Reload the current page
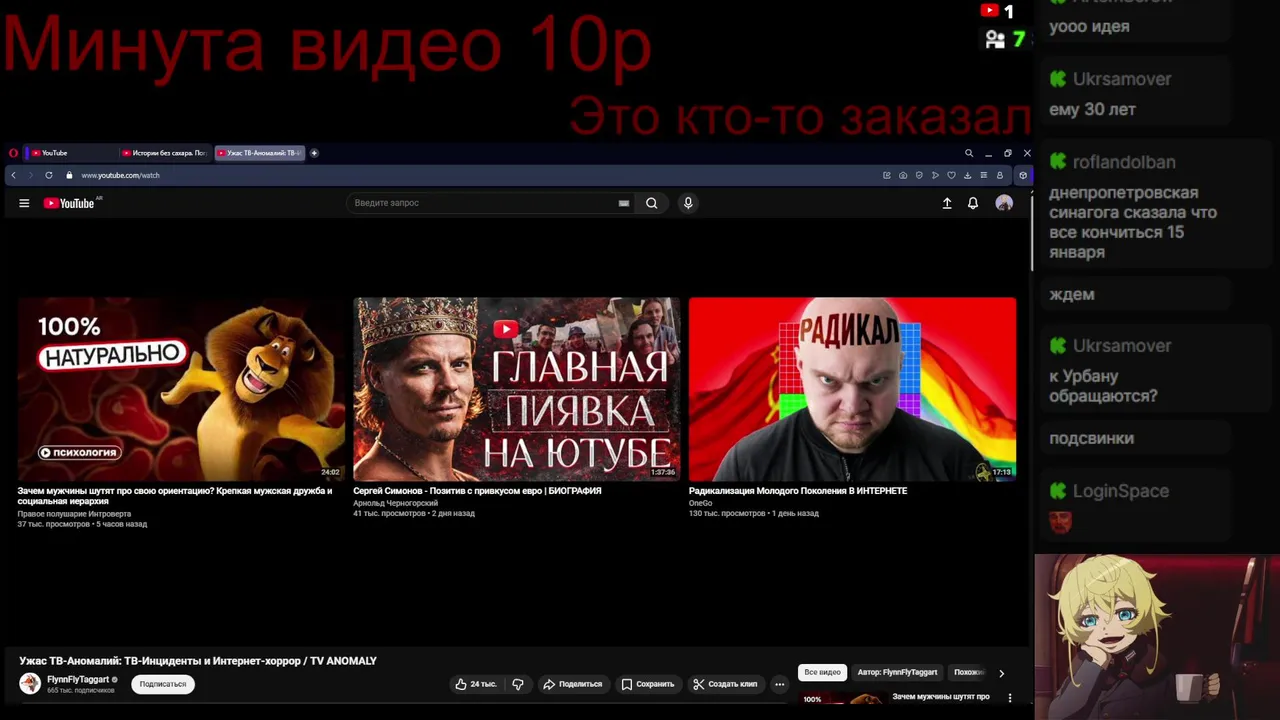1280x720 pixels. (48, 175)
